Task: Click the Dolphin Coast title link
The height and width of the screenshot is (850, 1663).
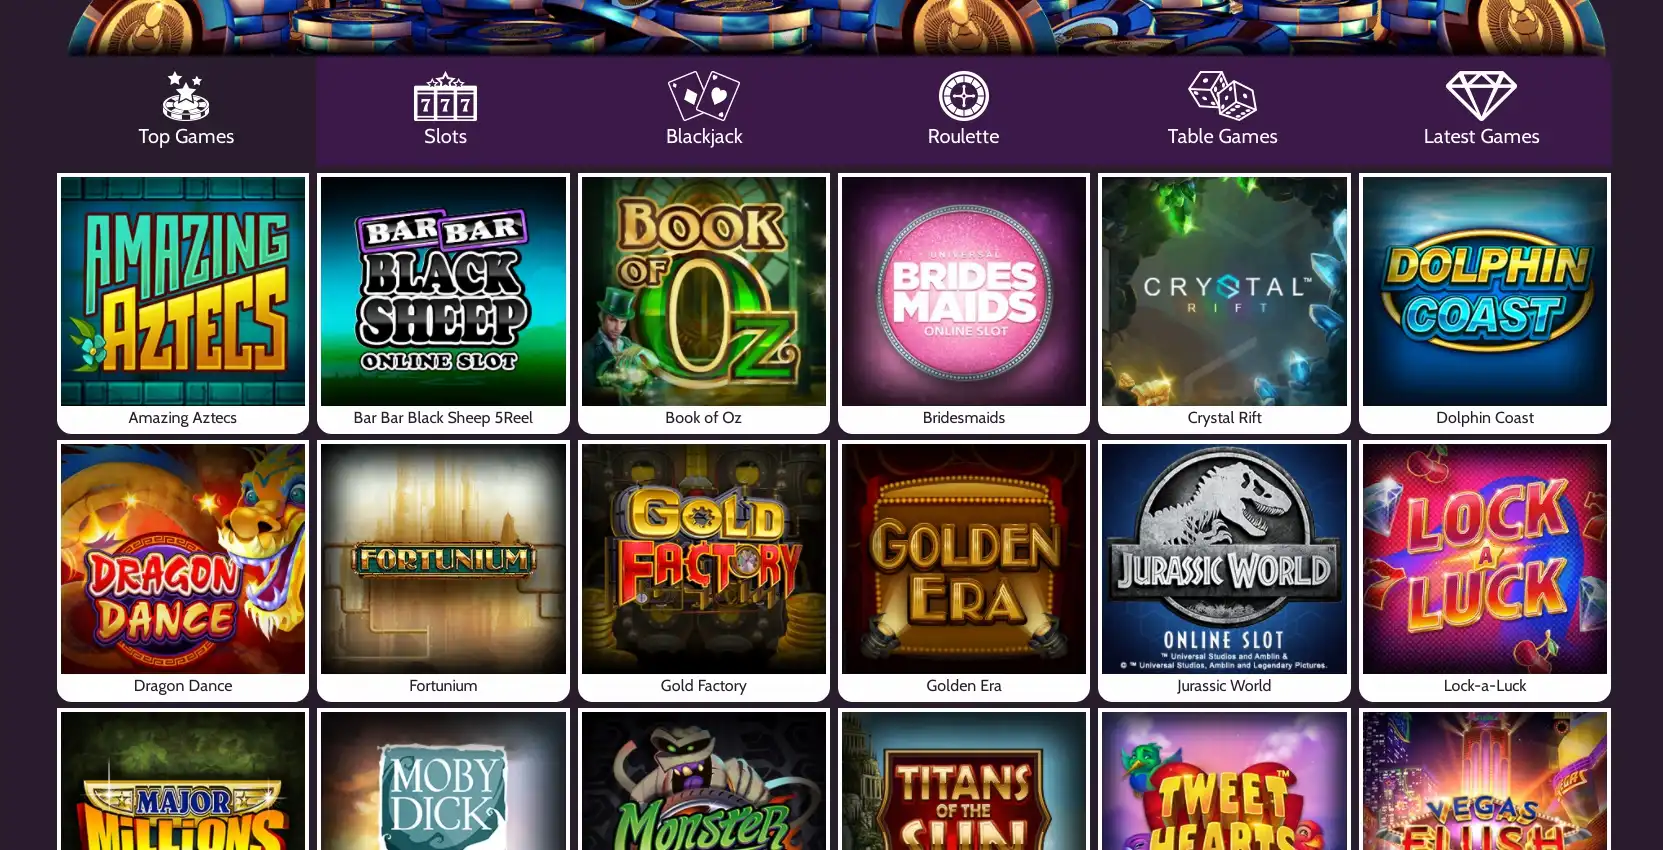Action: pos(1485,418)
